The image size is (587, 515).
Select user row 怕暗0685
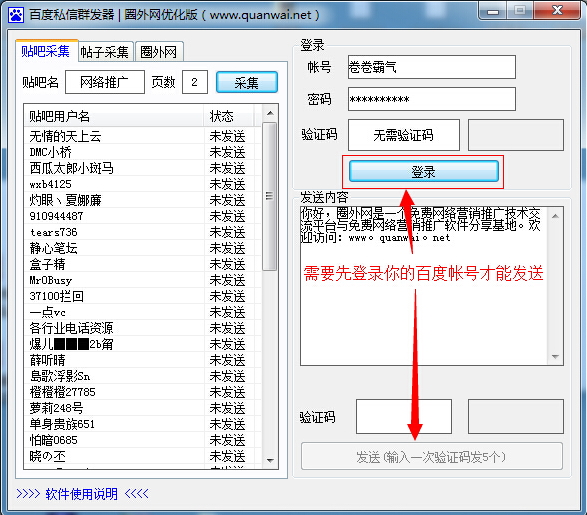click(x=142, y=440)
